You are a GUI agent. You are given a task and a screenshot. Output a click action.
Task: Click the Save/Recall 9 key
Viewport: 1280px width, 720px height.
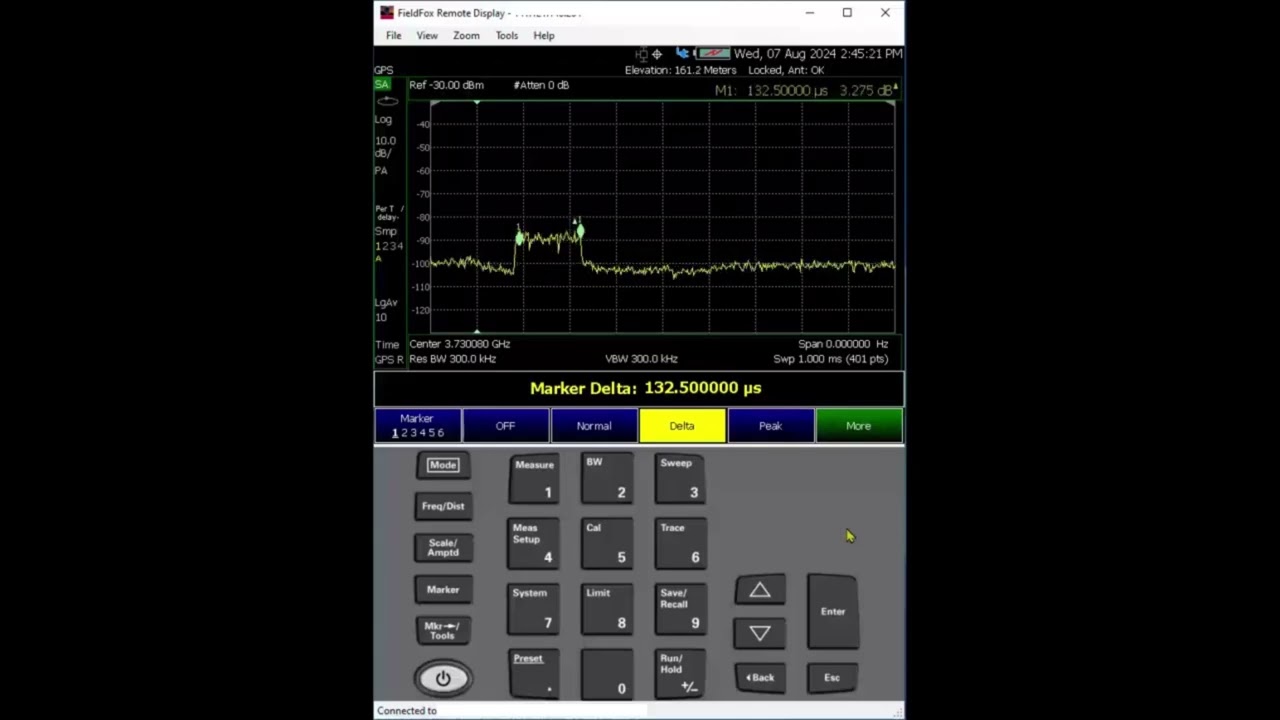pos(680,608)
